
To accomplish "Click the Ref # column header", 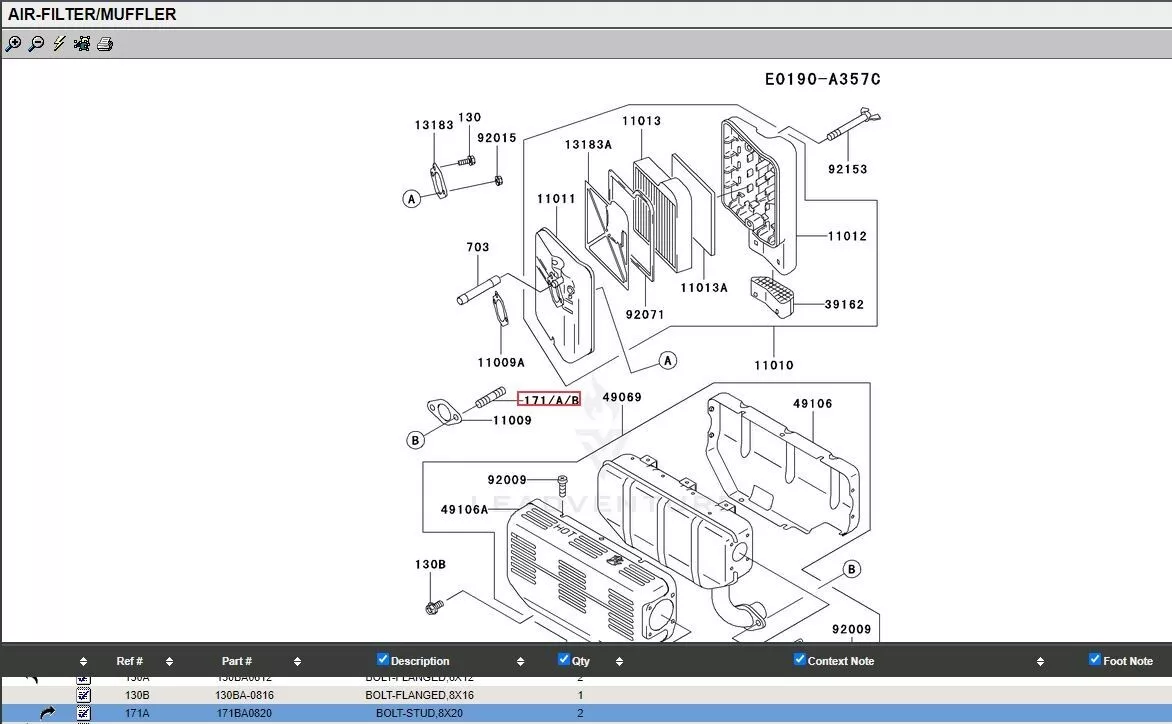I will [x=130, y=661].
